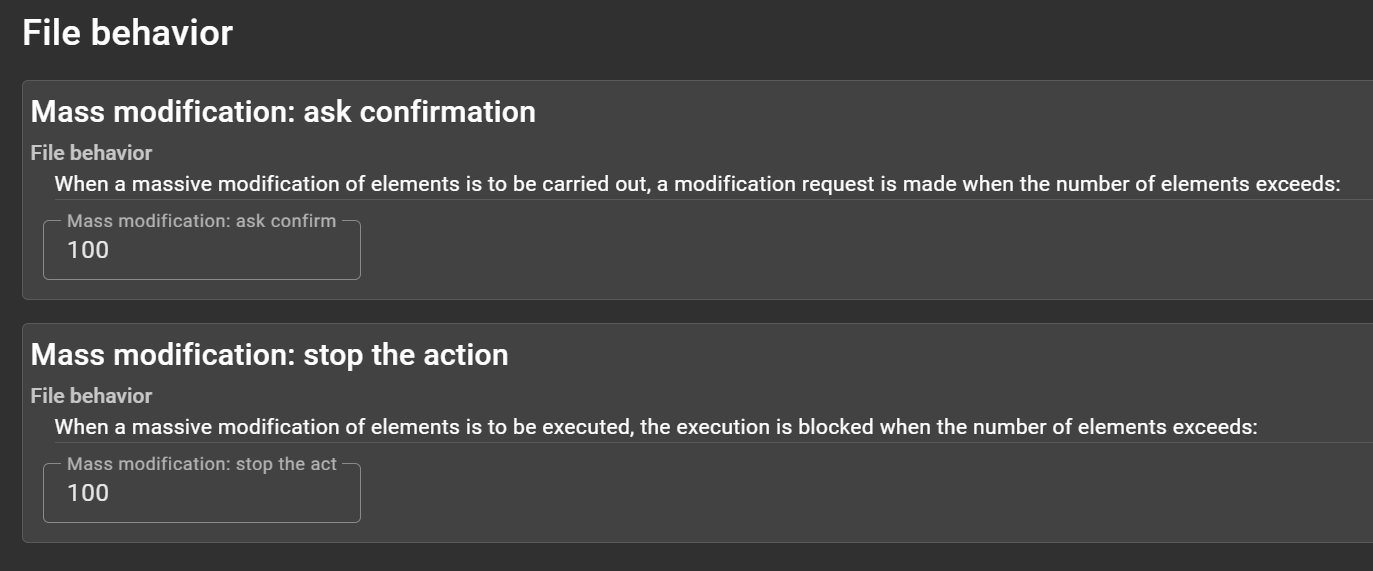Screen dimensions: 1373x571
Task: Click "File behavior" subtitle under ask confirmation heading
Action: point(91,153)
